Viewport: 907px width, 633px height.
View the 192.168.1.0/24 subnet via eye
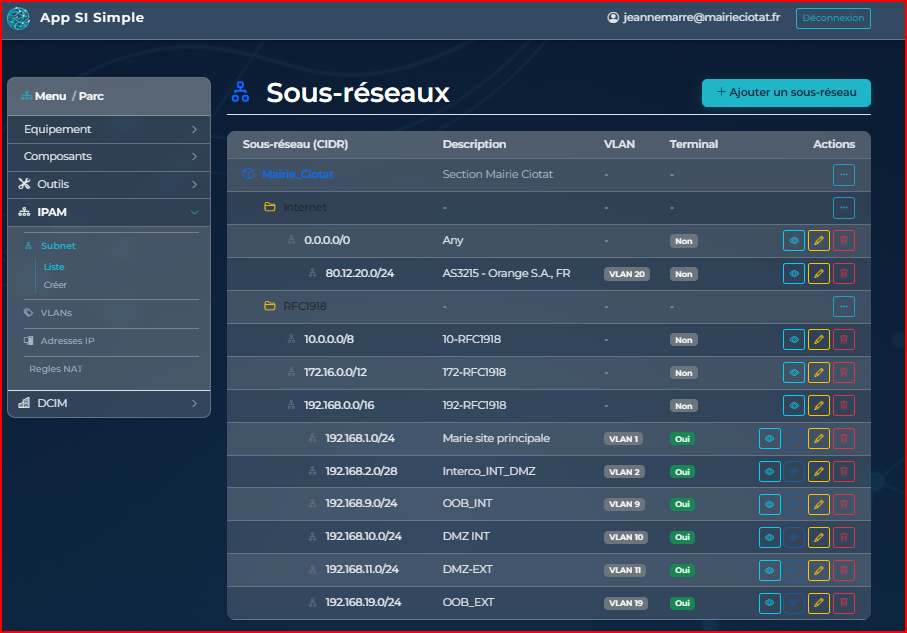click(769, 439)
